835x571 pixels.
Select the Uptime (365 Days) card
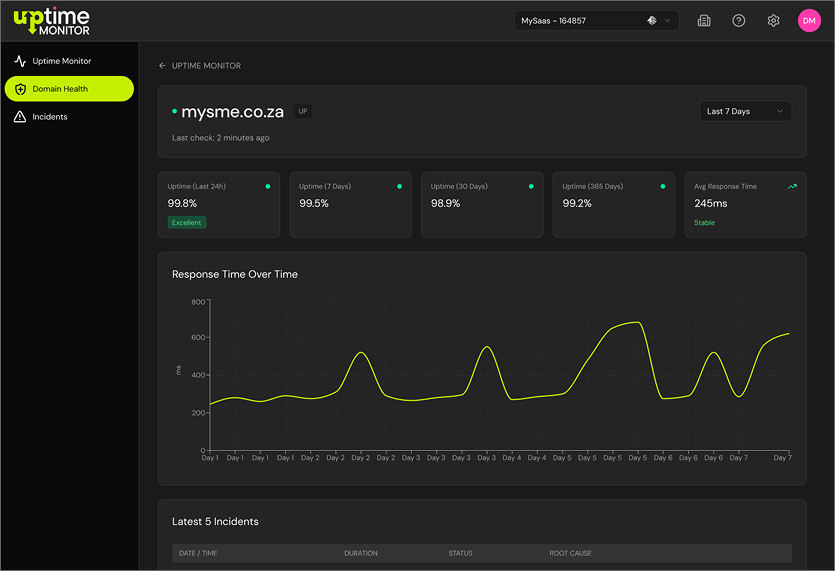[614, 205]
